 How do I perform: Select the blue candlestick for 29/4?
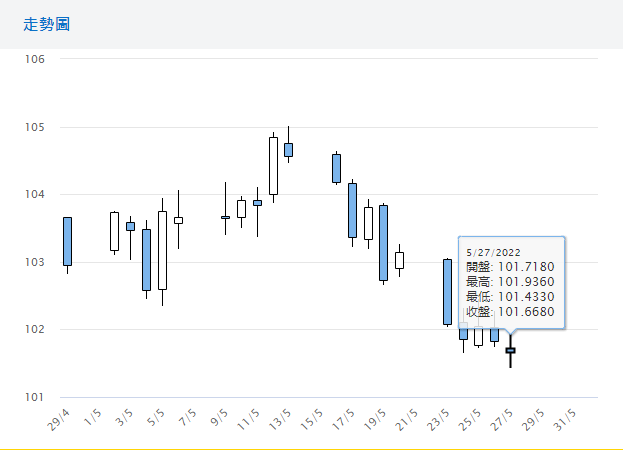pos(67,241)
